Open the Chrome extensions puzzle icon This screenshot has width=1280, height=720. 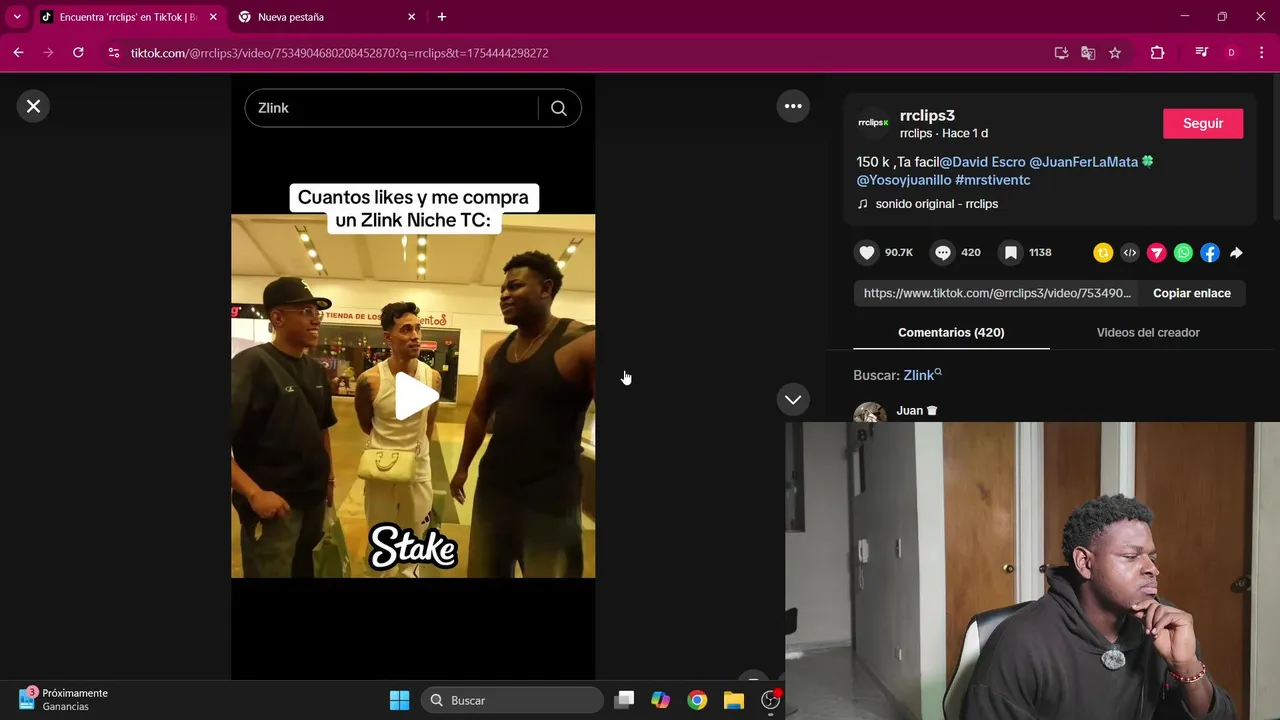point(1157,53)
